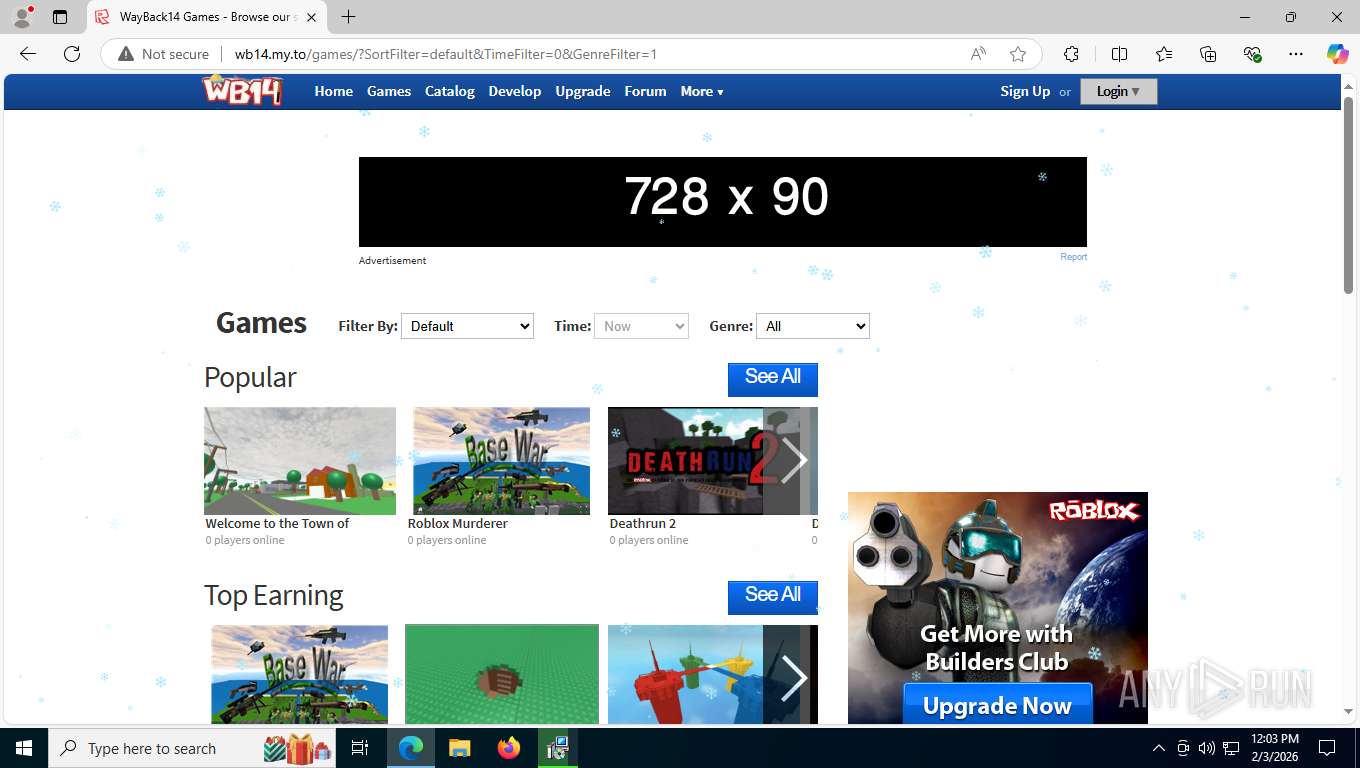Image resolution: width=1360 pixels, height=768 pixels.
Task: Open Roblox Murderer game title link
Action: point(458,523)
